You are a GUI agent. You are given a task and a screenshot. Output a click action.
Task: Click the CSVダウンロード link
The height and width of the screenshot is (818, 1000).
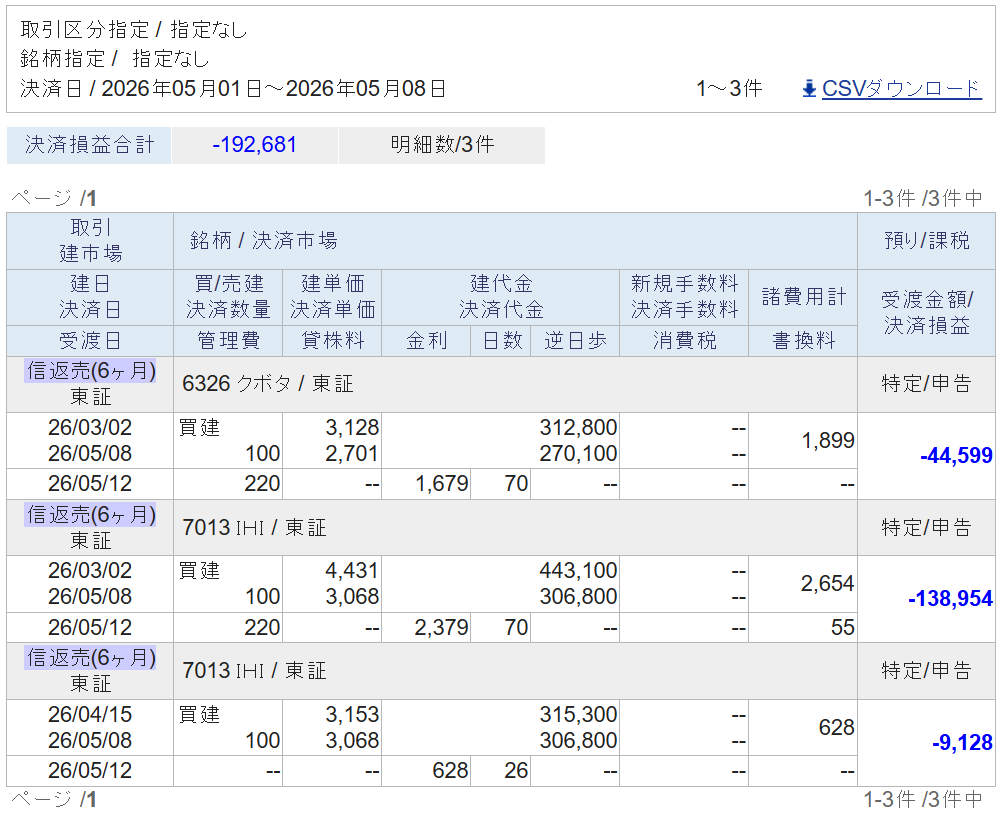click(901, 89)
